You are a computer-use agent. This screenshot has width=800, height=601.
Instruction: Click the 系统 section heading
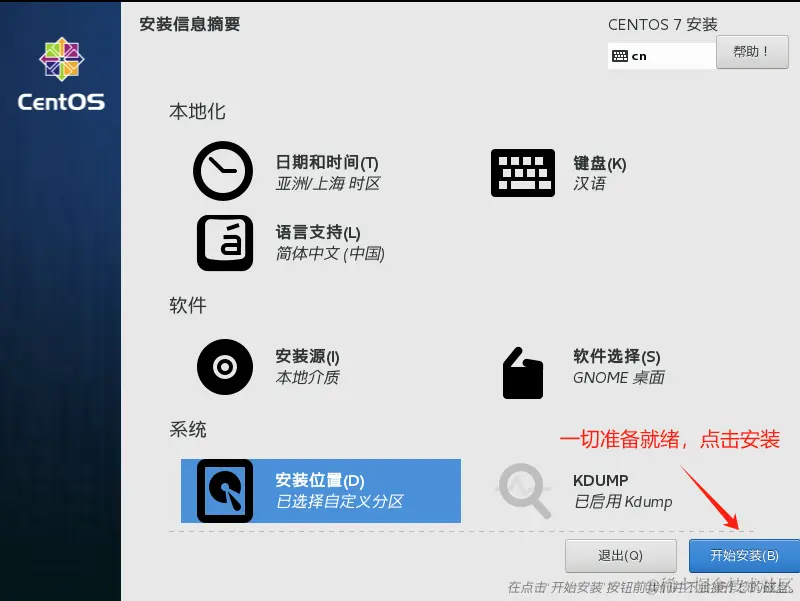(188, 430)
